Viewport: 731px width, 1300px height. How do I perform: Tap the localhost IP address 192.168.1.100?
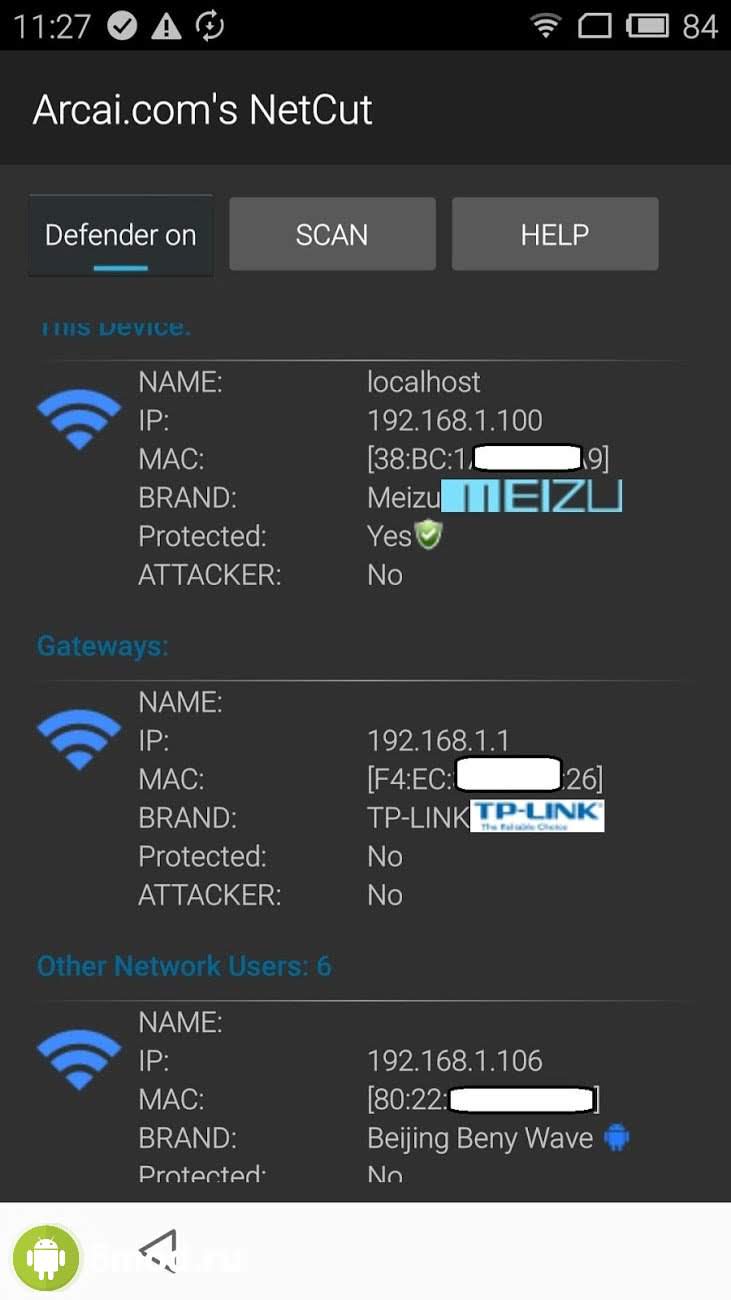(x=455, y=420)
